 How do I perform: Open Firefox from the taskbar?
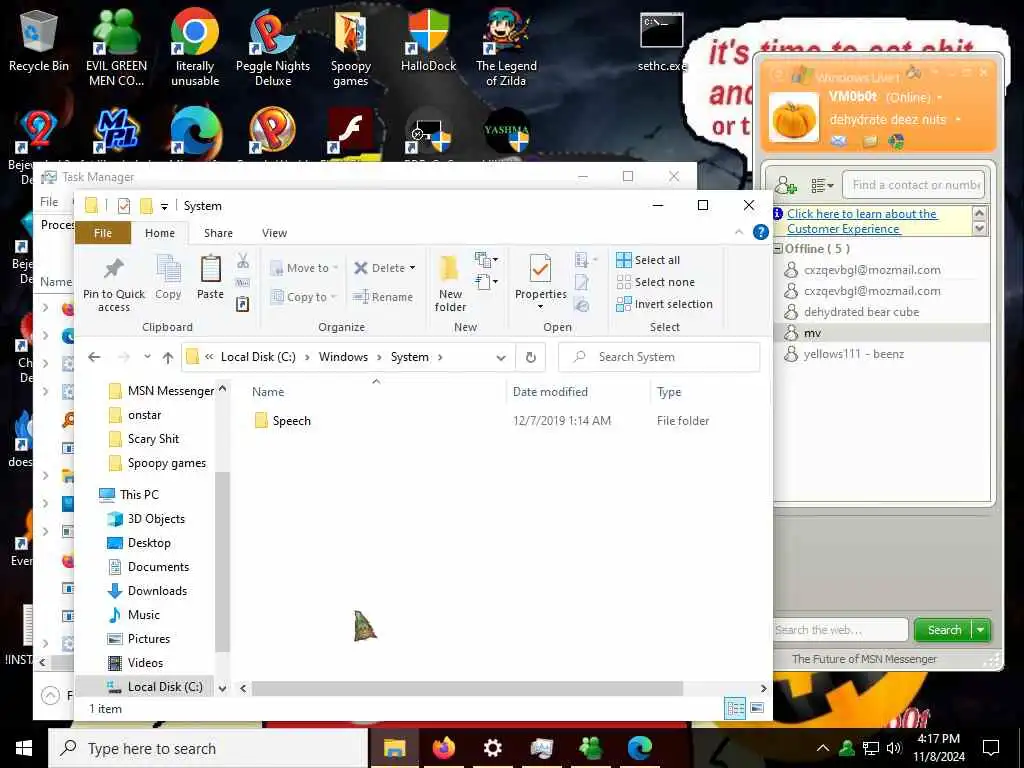(443, 748)
